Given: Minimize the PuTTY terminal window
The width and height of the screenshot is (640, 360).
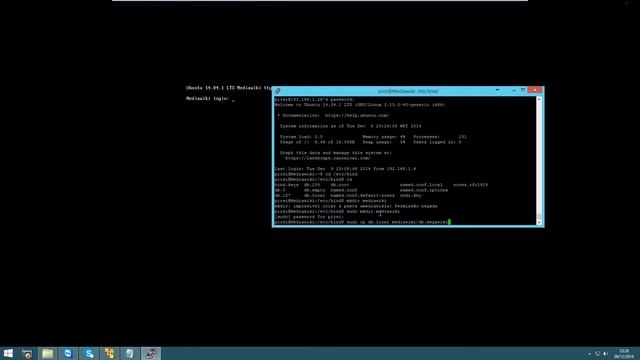Looking at the screenshot, I should click(x=514, y=90).
